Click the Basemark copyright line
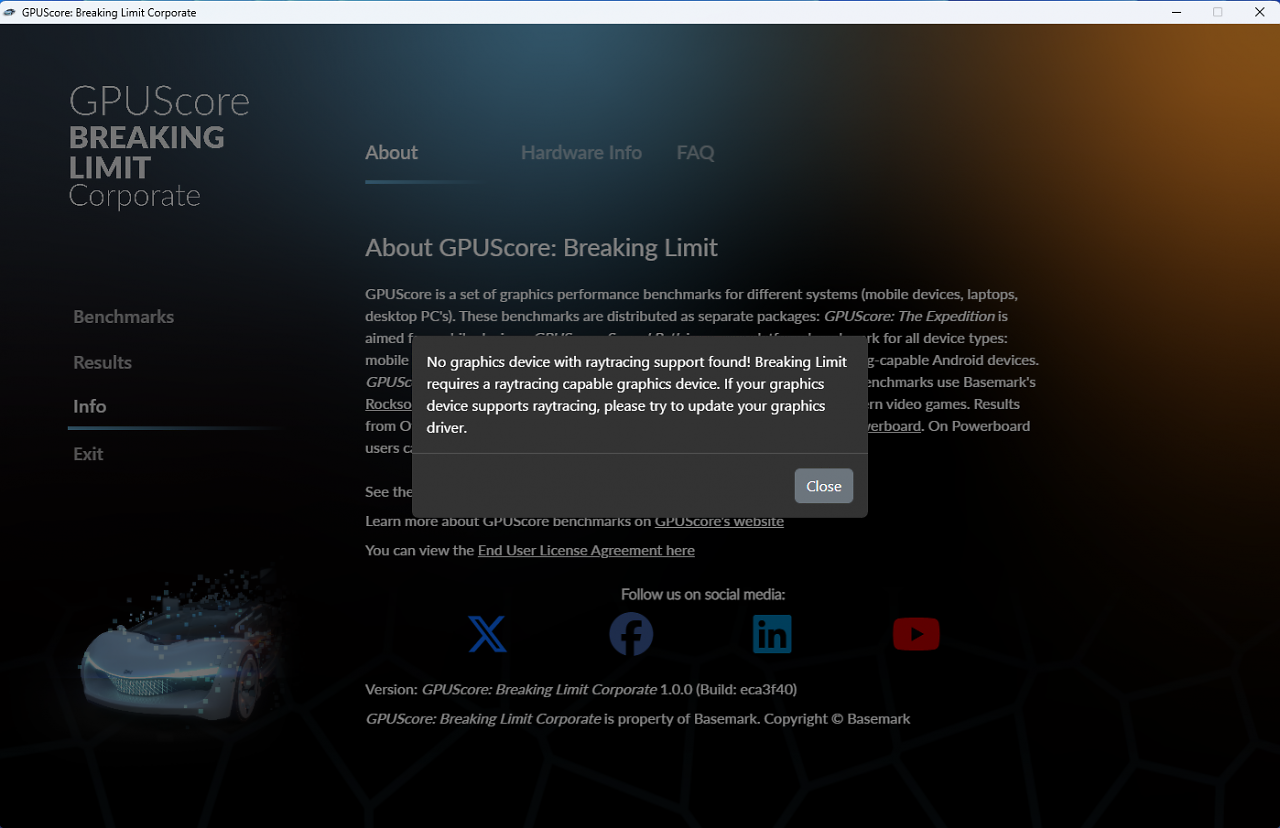 pyautogui.click(x=638, y=718)
